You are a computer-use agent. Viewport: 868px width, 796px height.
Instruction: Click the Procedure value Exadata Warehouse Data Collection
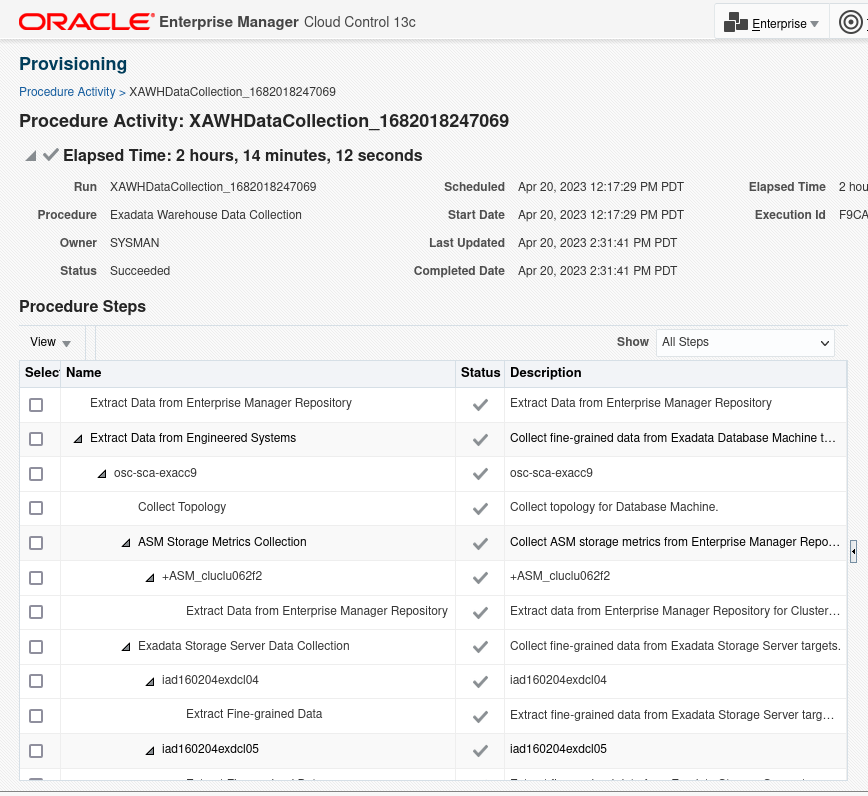(206, 215)
